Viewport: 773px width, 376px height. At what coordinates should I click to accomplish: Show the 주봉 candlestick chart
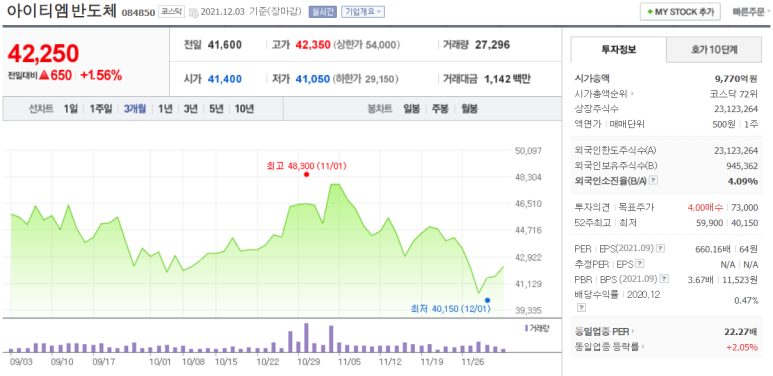(440, 109)
